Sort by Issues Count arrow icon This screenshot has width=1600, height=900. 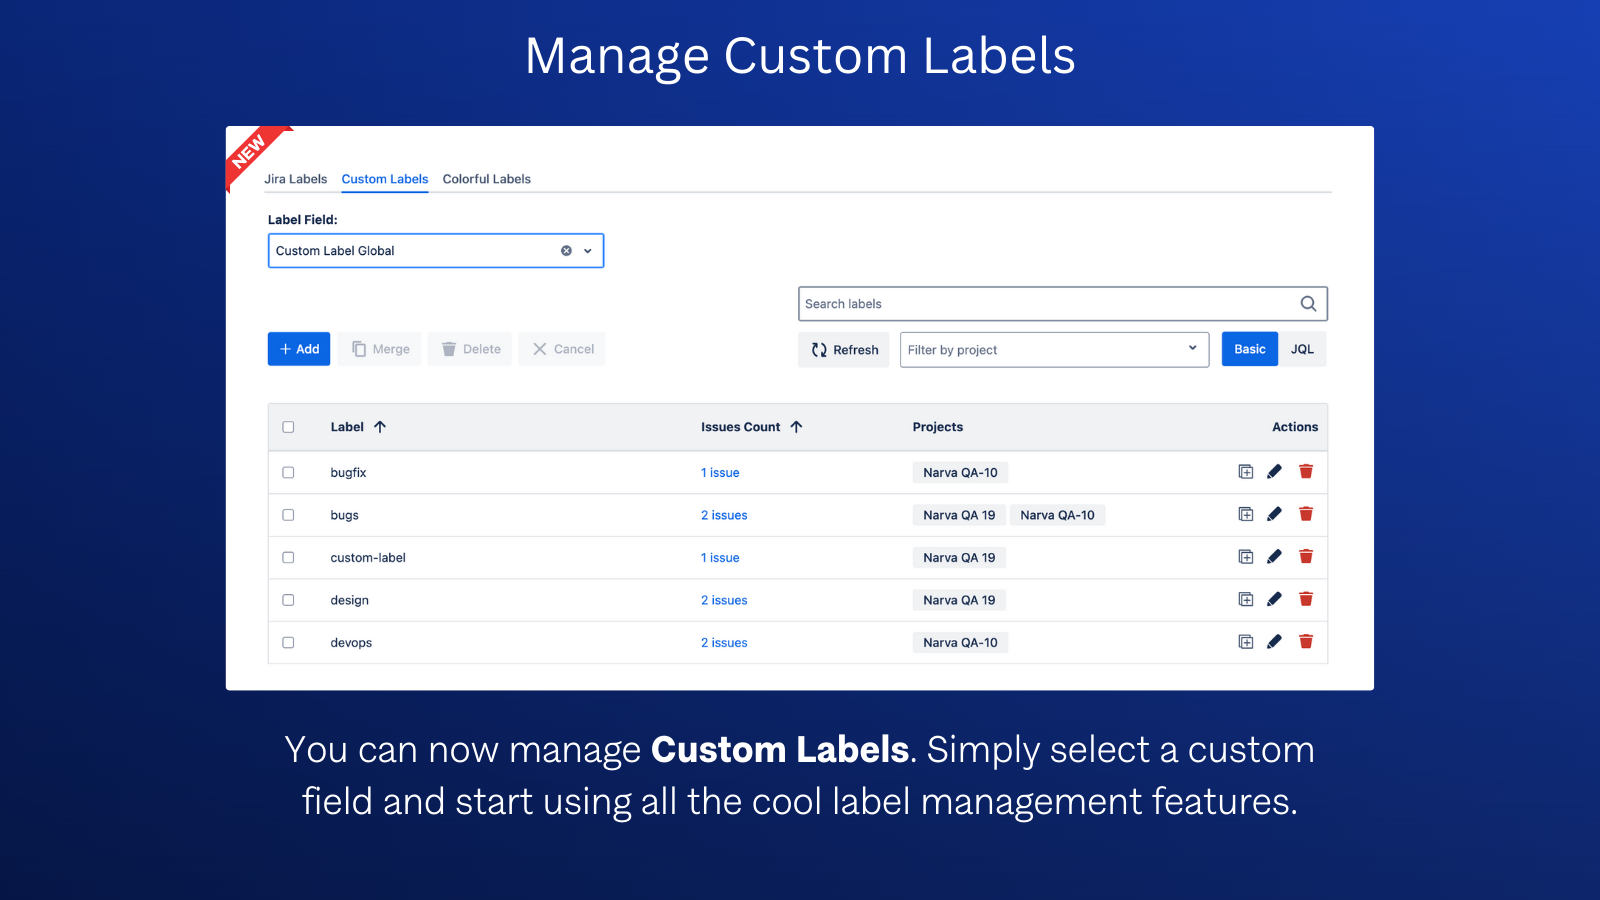(796, 427)
